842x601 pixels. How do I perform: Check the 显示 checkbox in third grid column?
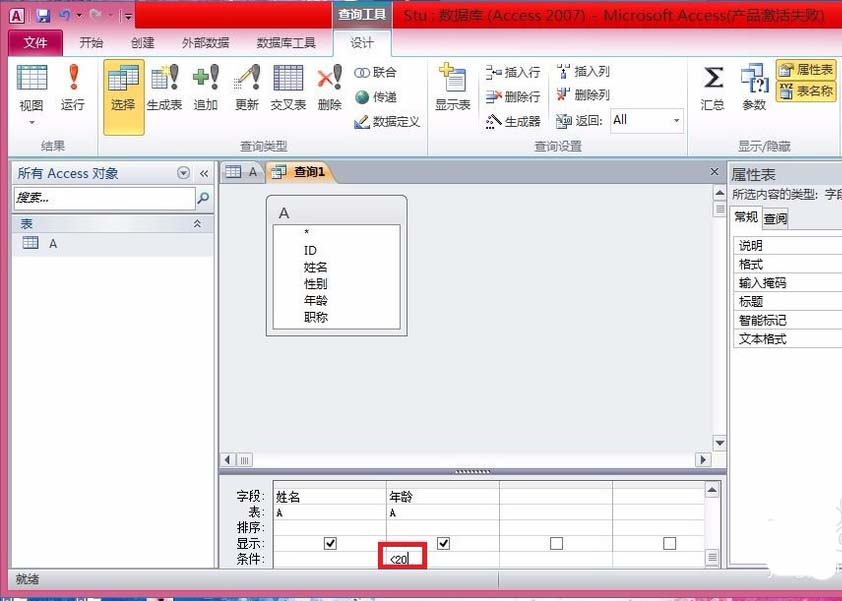tap(556, 544)
